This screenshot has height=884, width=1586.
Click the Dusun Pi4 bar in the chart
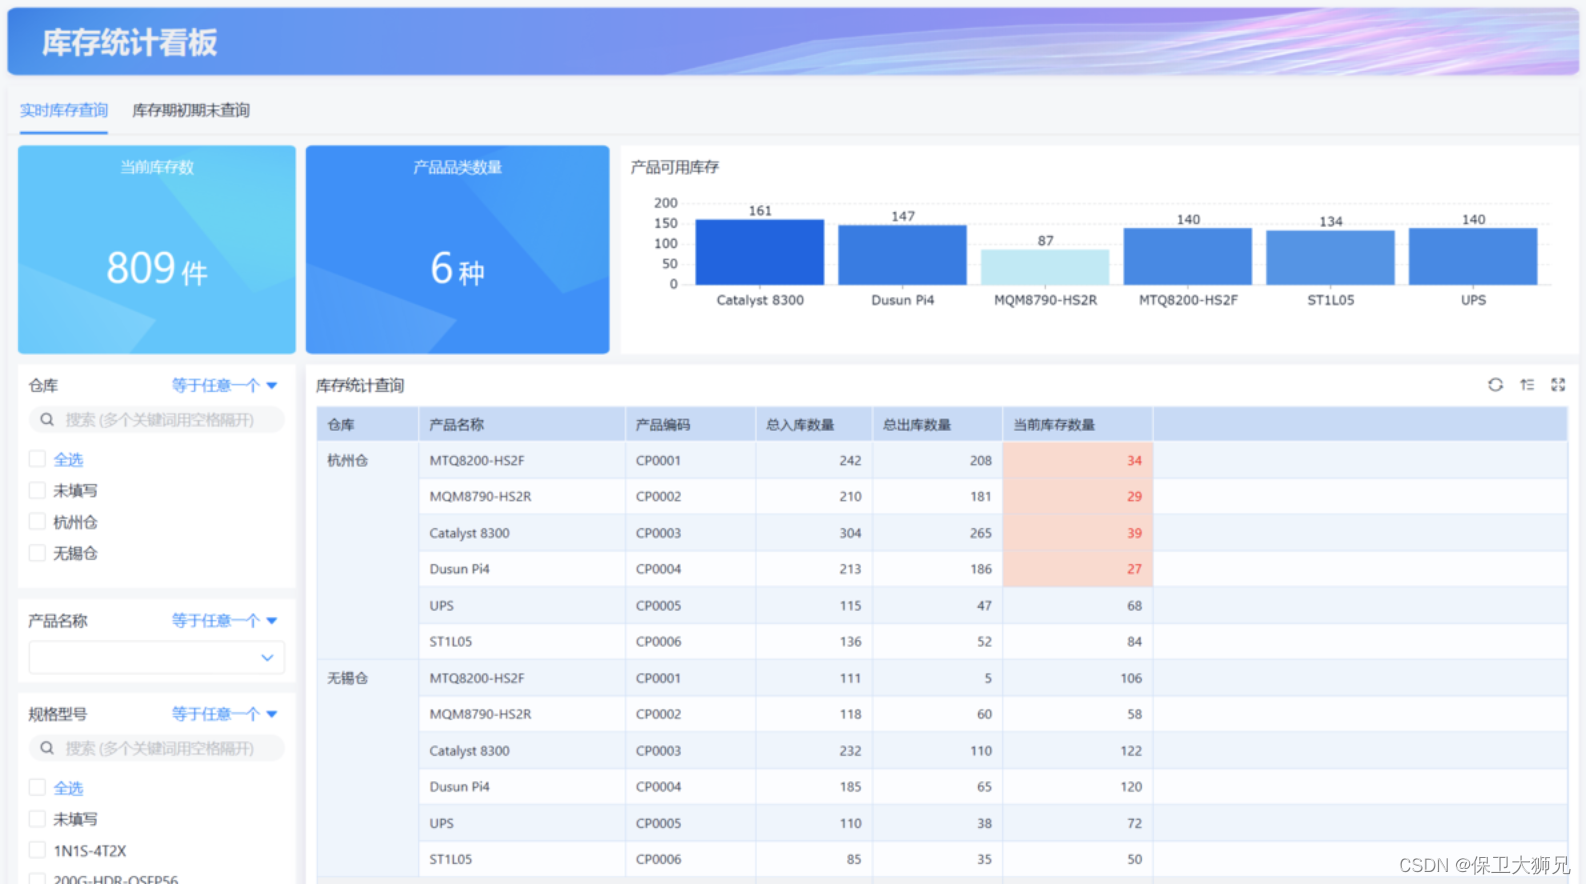(x=902, y=255)
